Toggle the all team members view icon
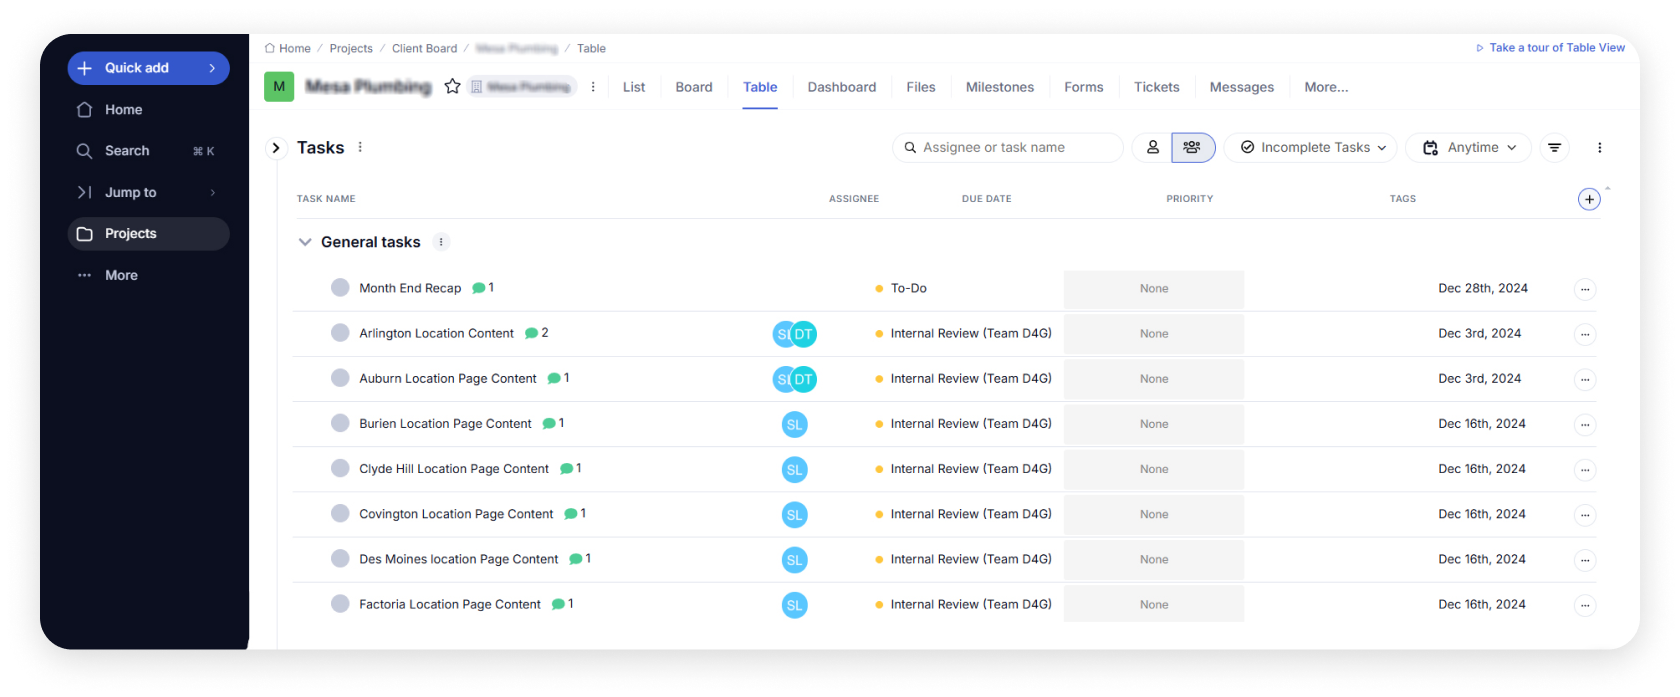Screen dimensions: 1680x697 [x=1192, y=148]
